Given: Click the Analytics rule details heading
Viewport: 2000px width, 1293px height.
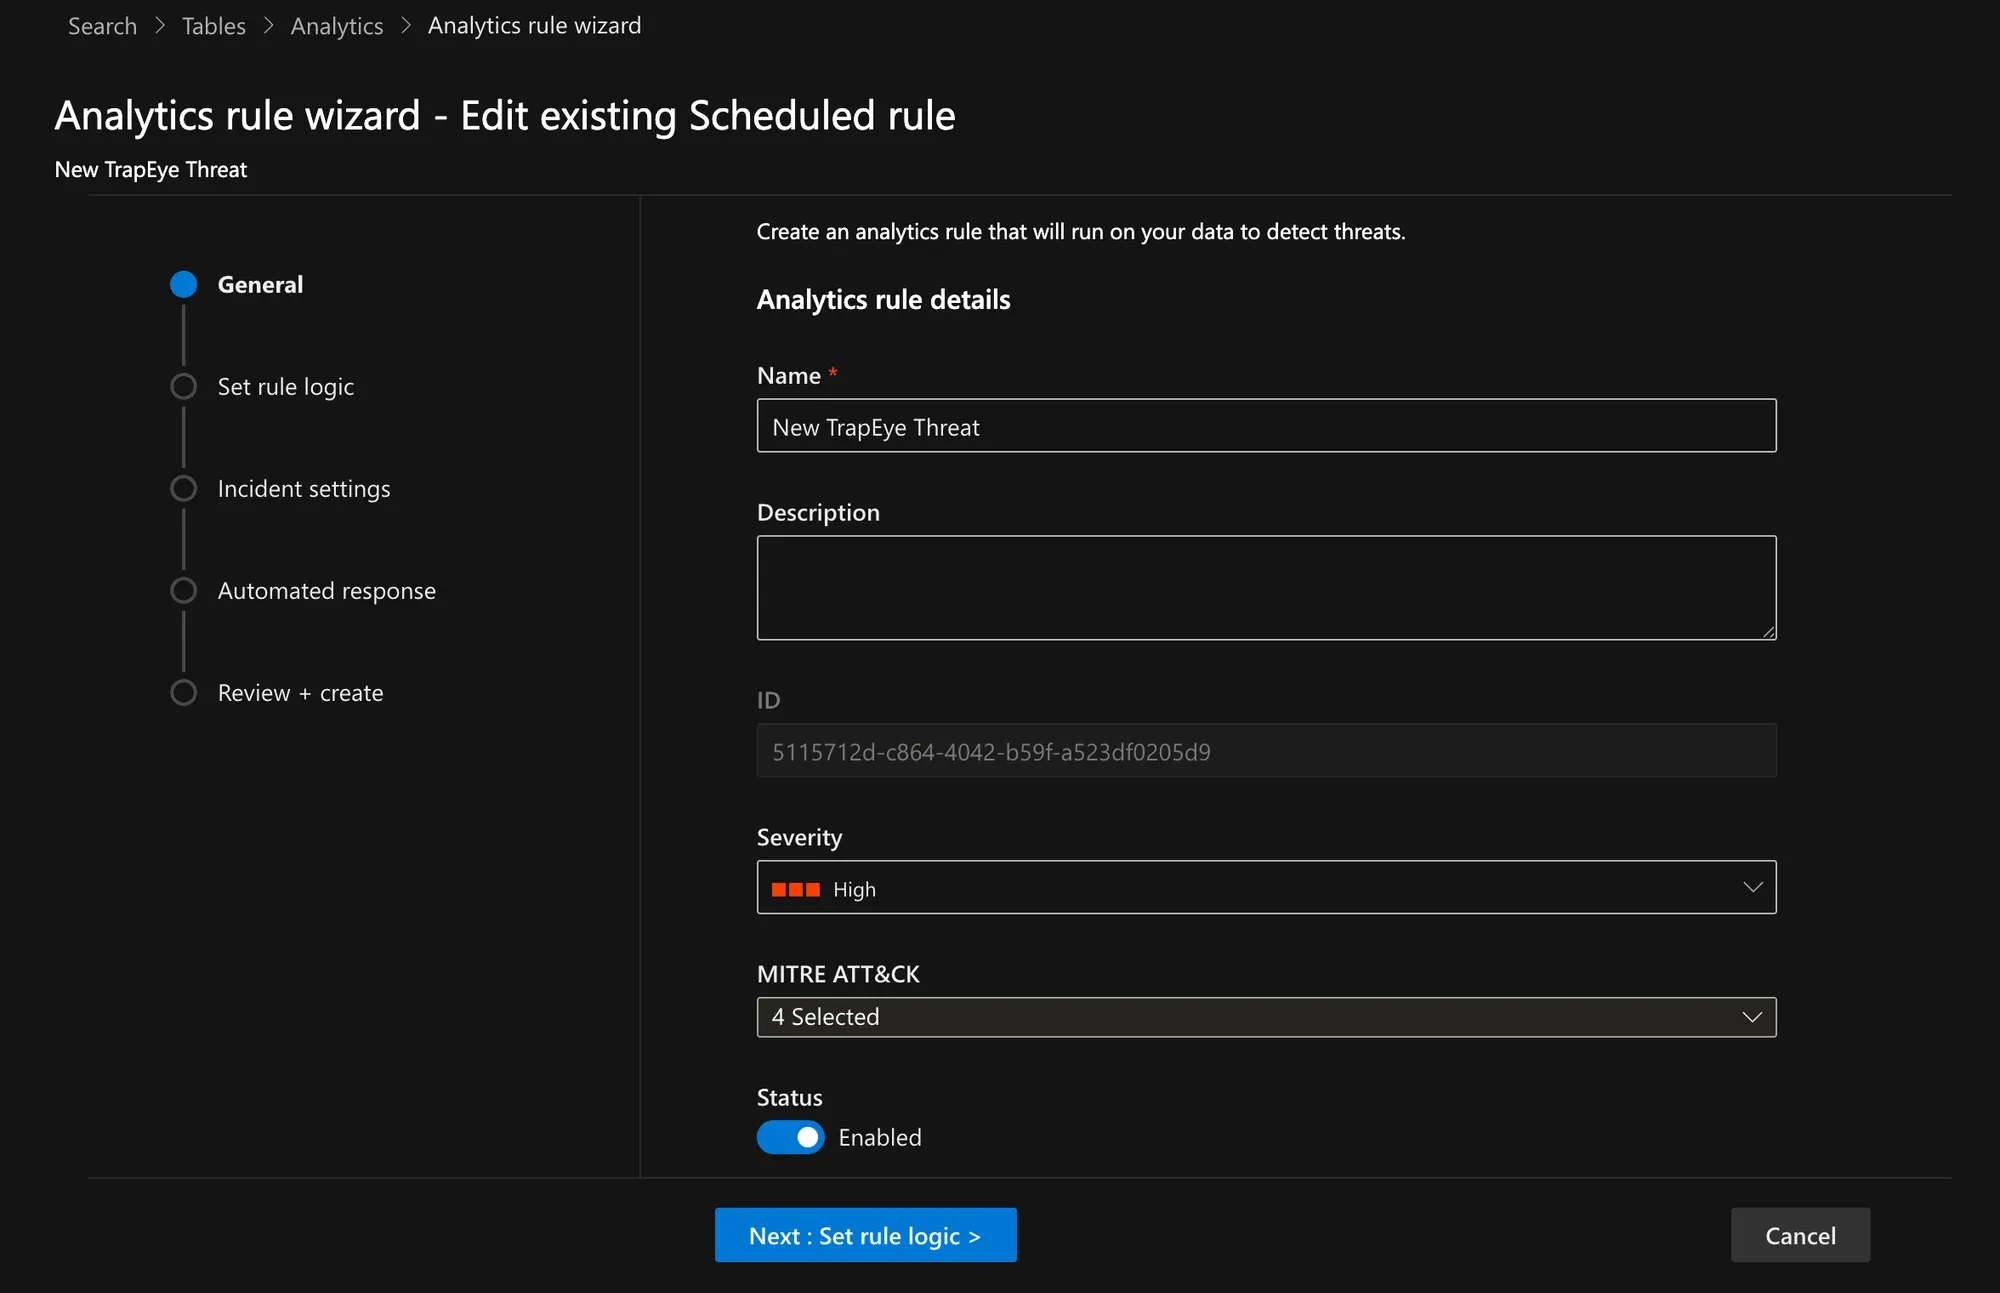Looking at the screenshot, I should (x=884, y=300).
